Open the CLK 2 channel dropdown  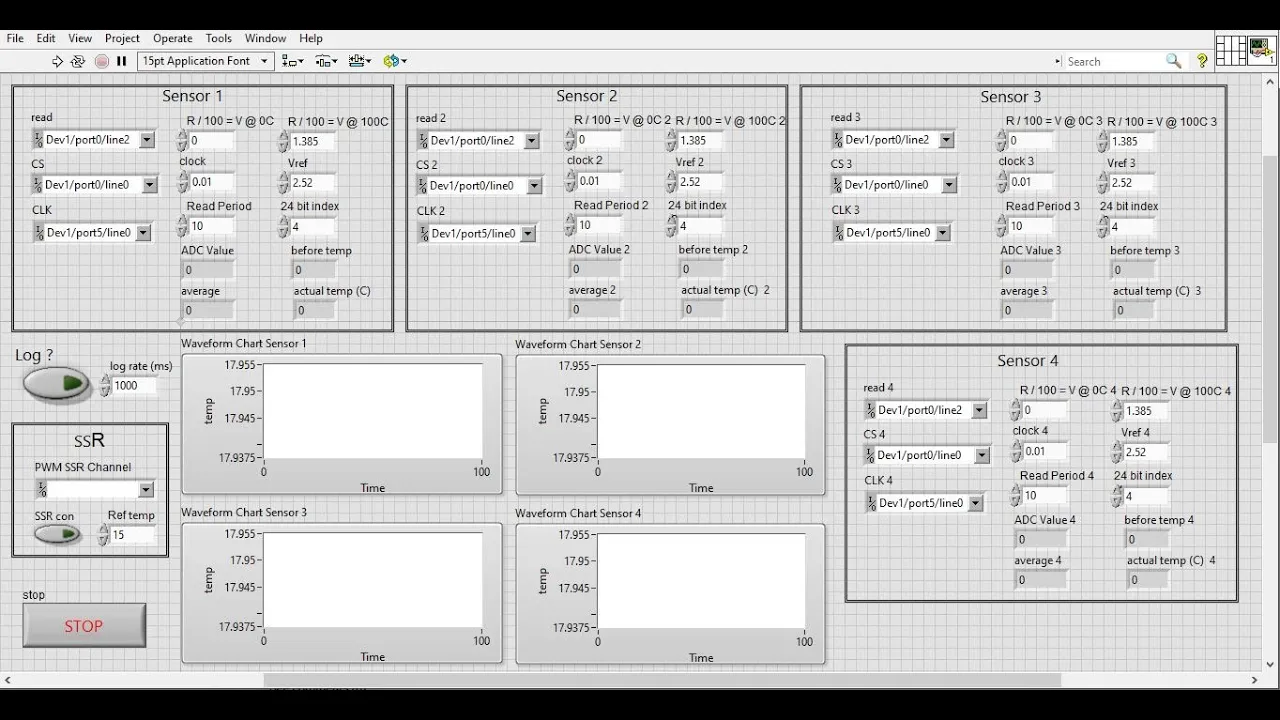[x=528, y=234]
